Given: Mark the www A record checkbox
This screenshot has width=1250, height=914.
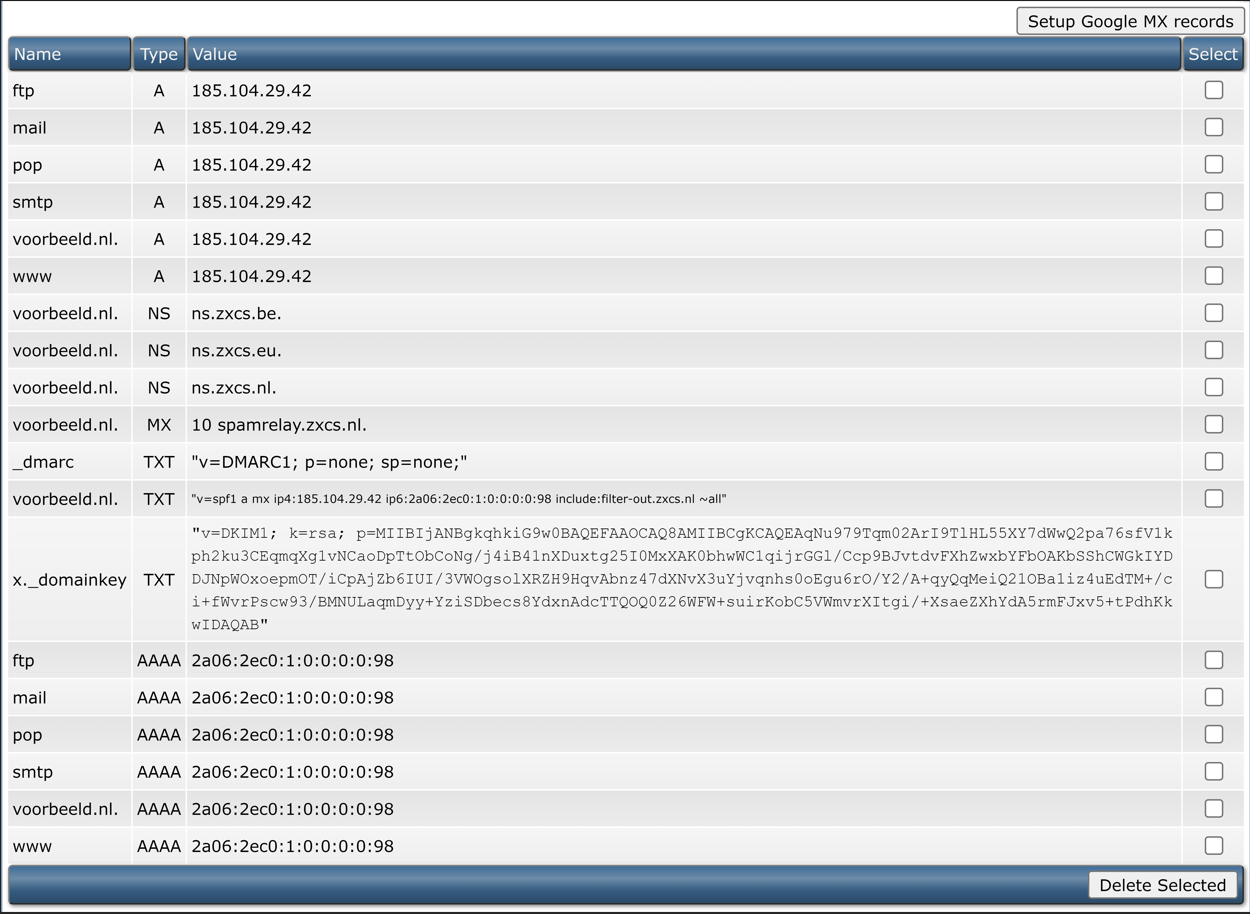Looking at the screenshot, I should (1213, 276).
